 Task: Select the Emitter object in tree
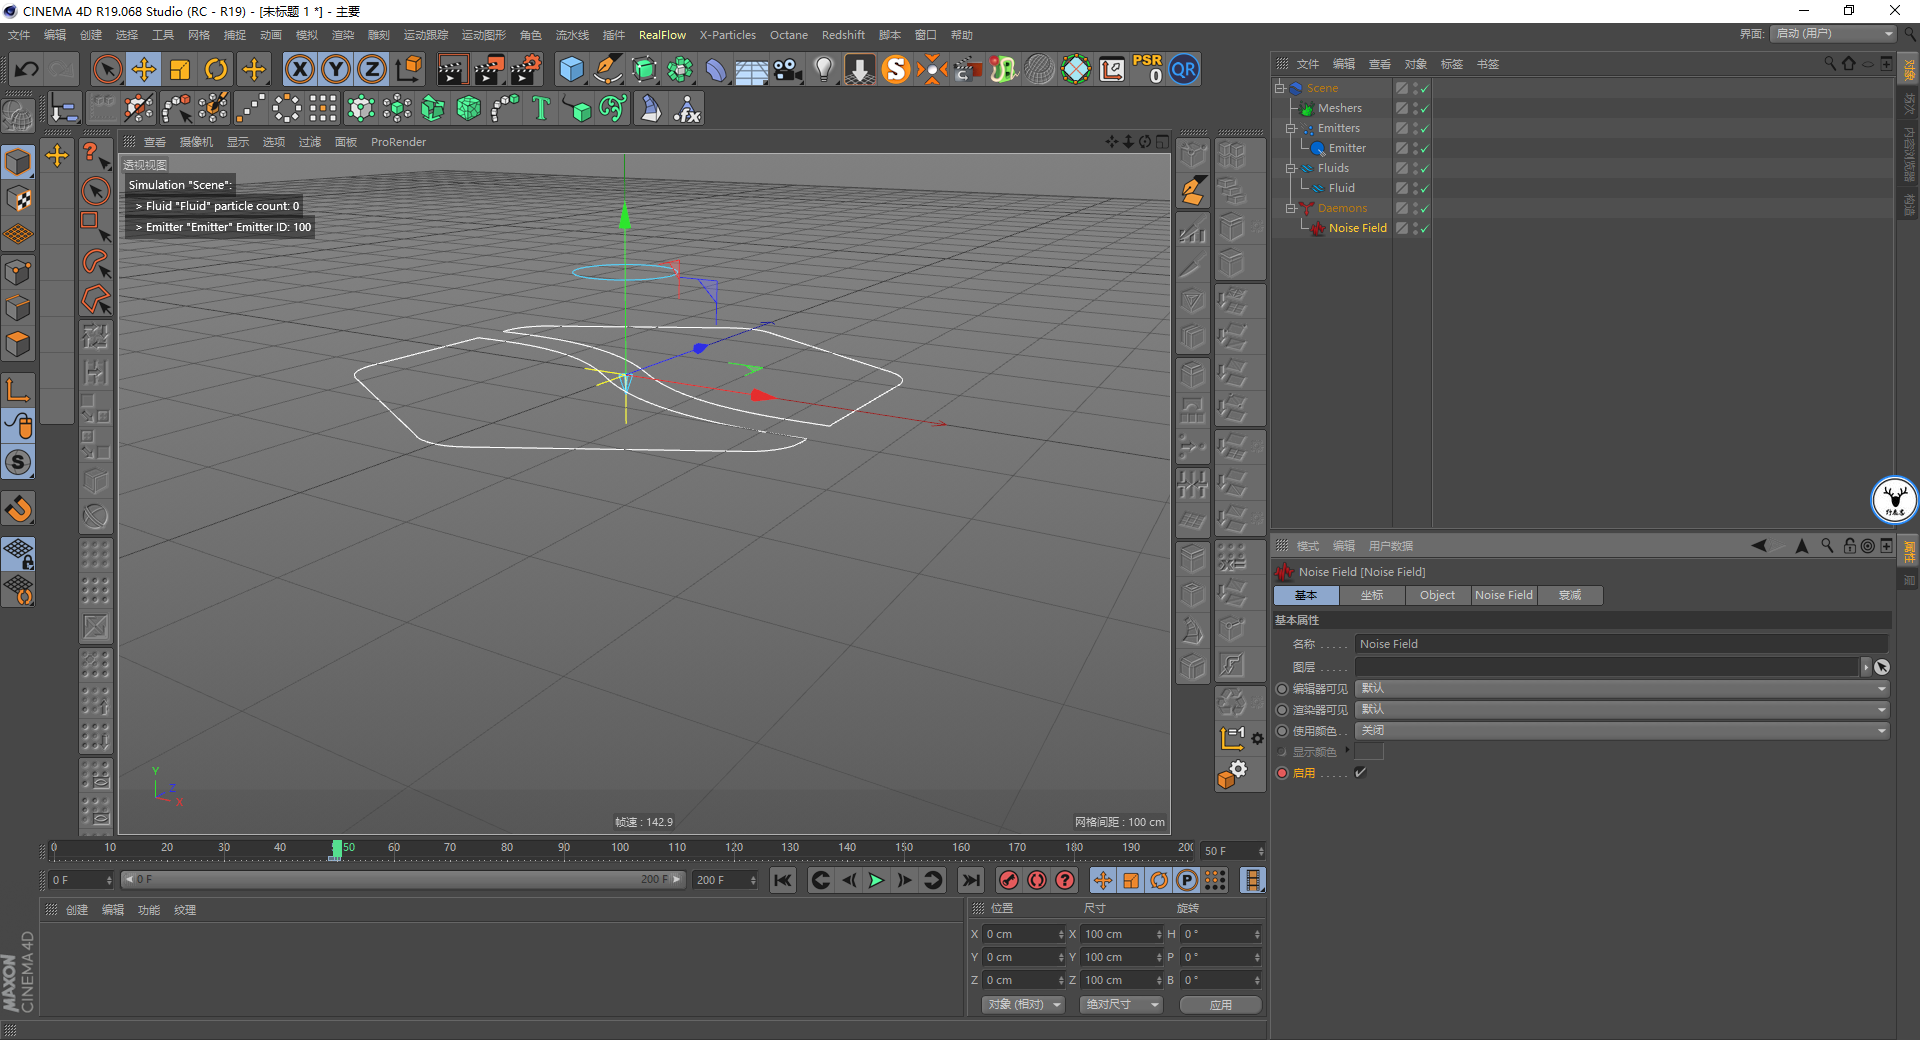tap(1347, 148)
